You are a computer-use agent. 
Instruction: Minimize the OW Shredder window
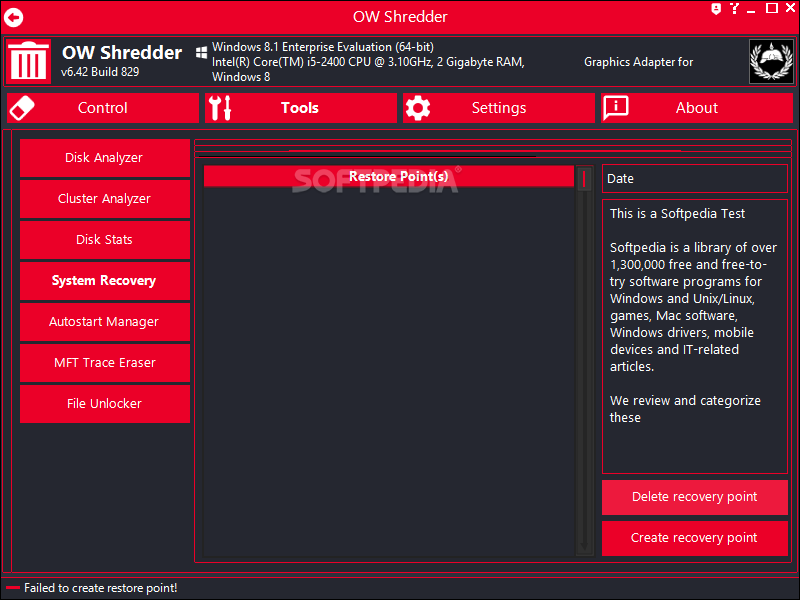(x=751, y=9)
